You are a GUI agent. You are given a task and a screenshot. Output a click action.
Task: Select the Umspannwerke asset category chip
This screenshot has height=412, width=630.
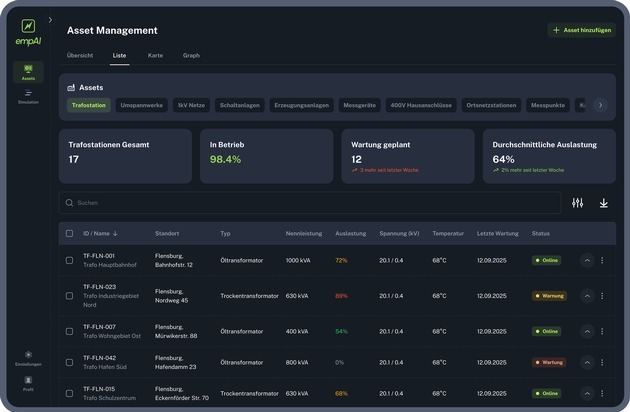141,104
